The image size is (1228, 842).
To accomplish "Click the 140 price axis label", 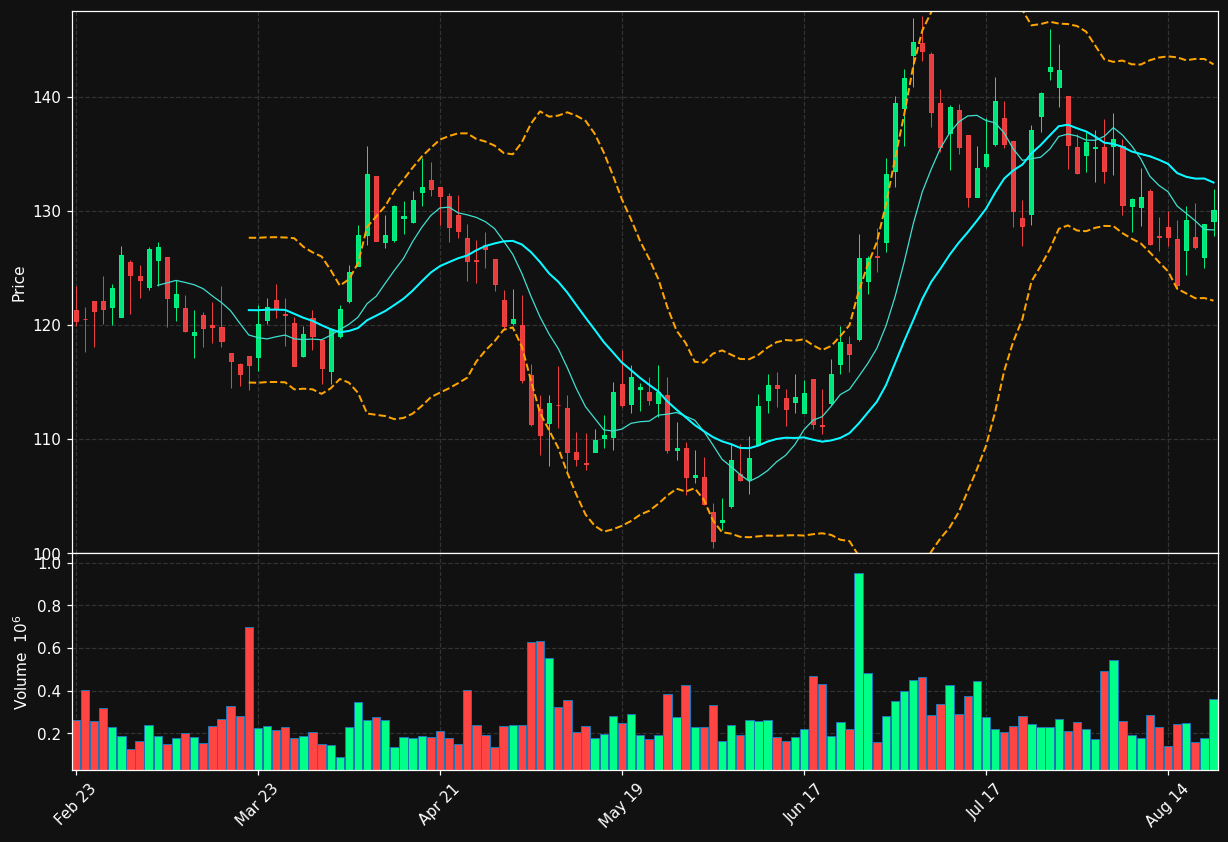I will [51, 98].
